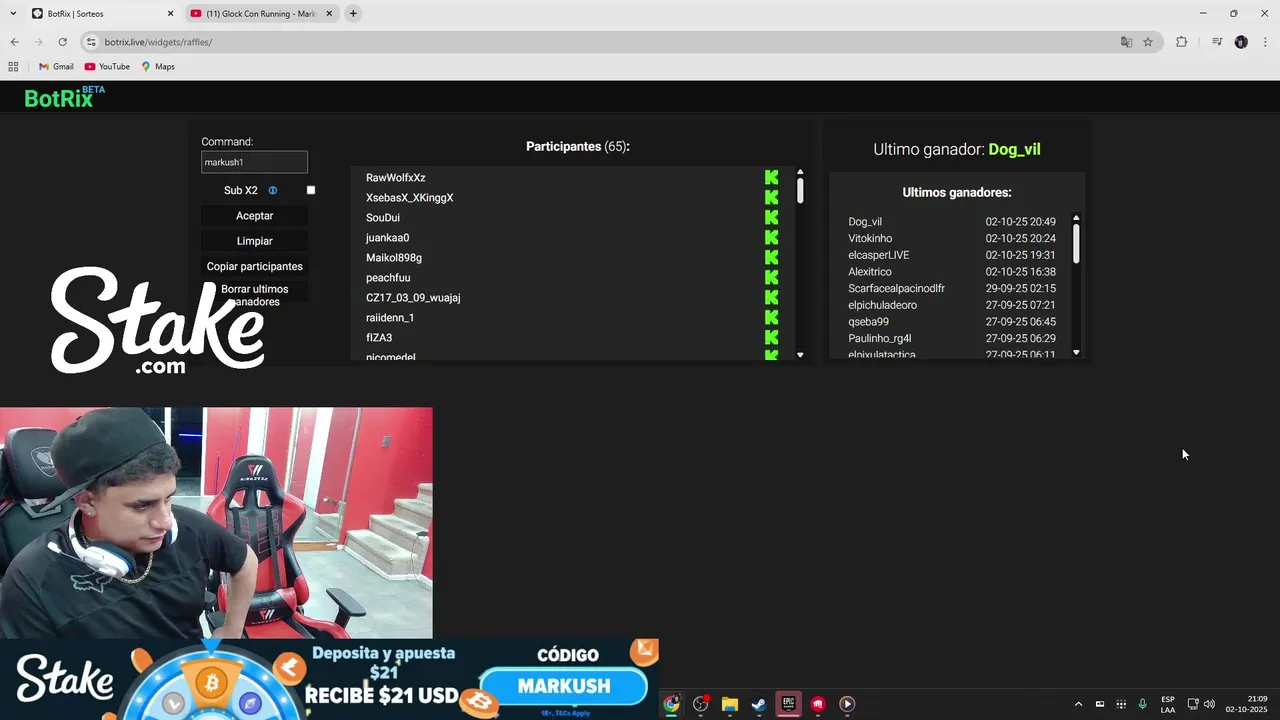Click the BotRix logo in the header

pyautogui.click(x=64, y=97)
